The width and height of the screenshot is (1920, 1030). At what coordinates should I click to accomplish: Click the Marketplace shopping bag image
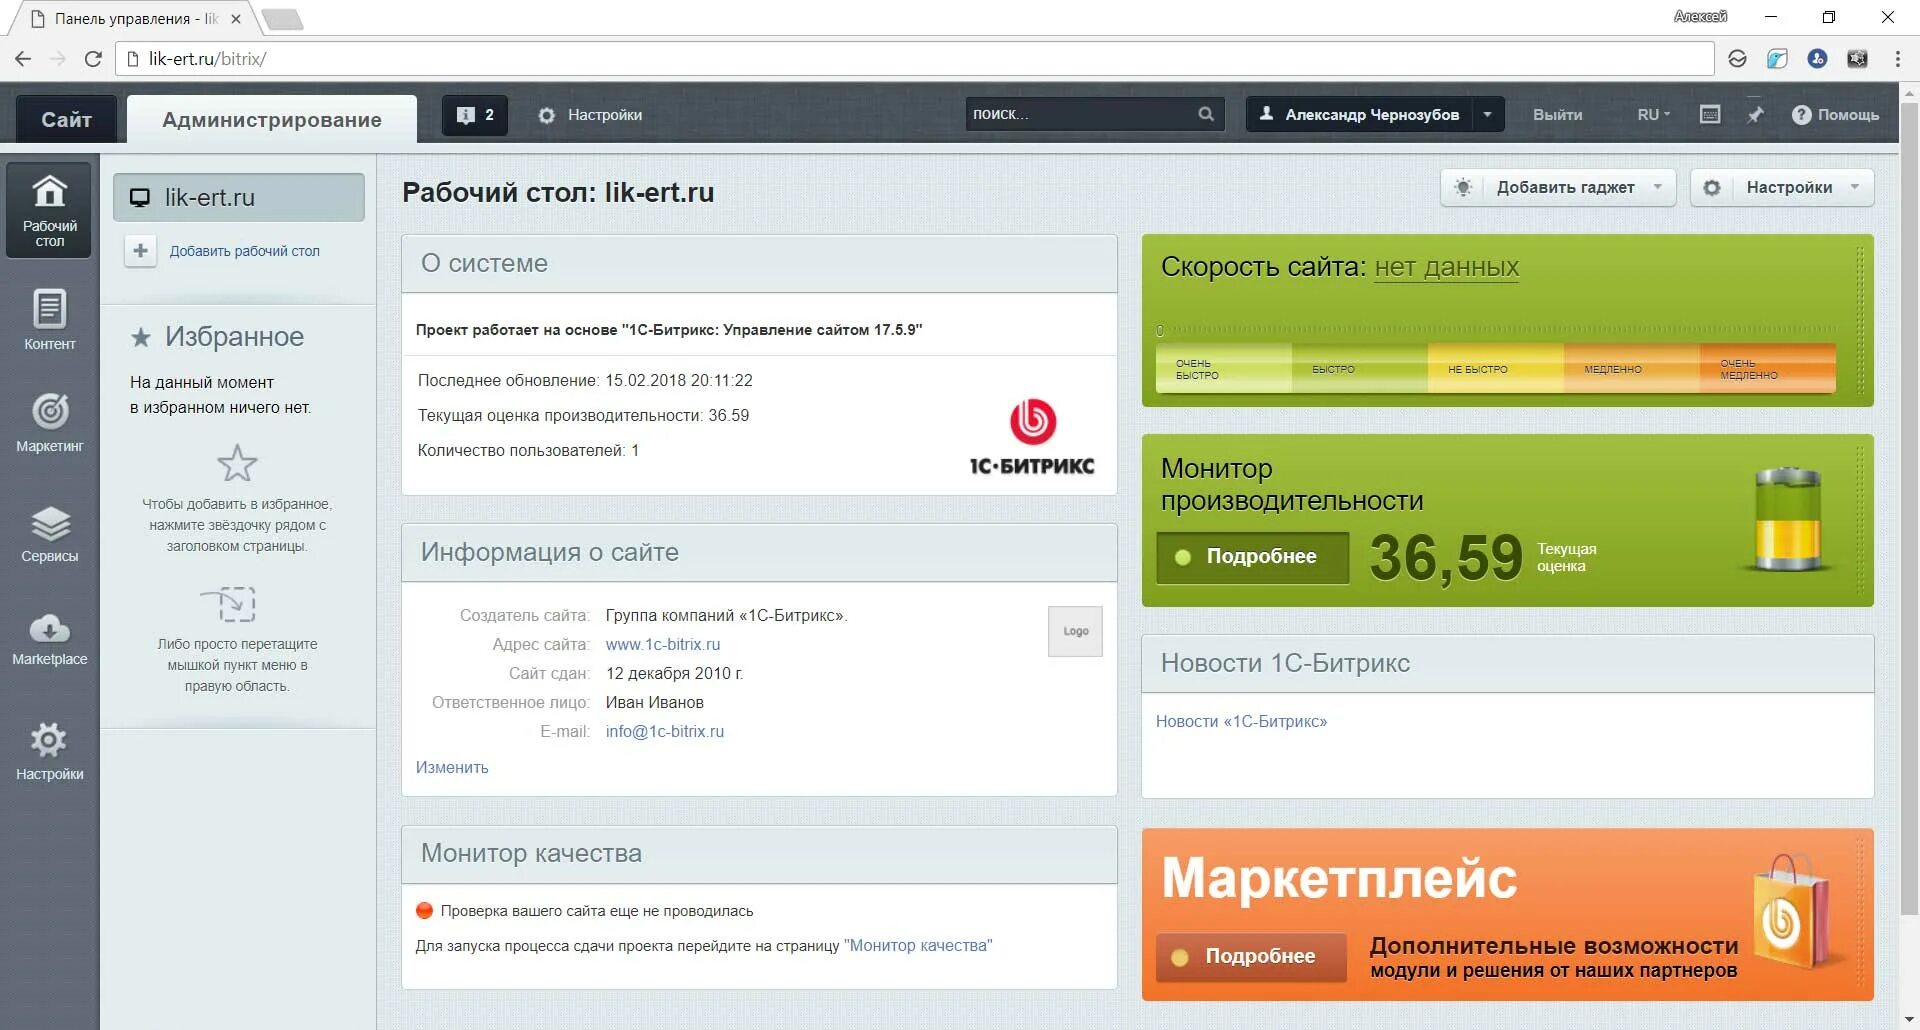[x=1797, y=911]
